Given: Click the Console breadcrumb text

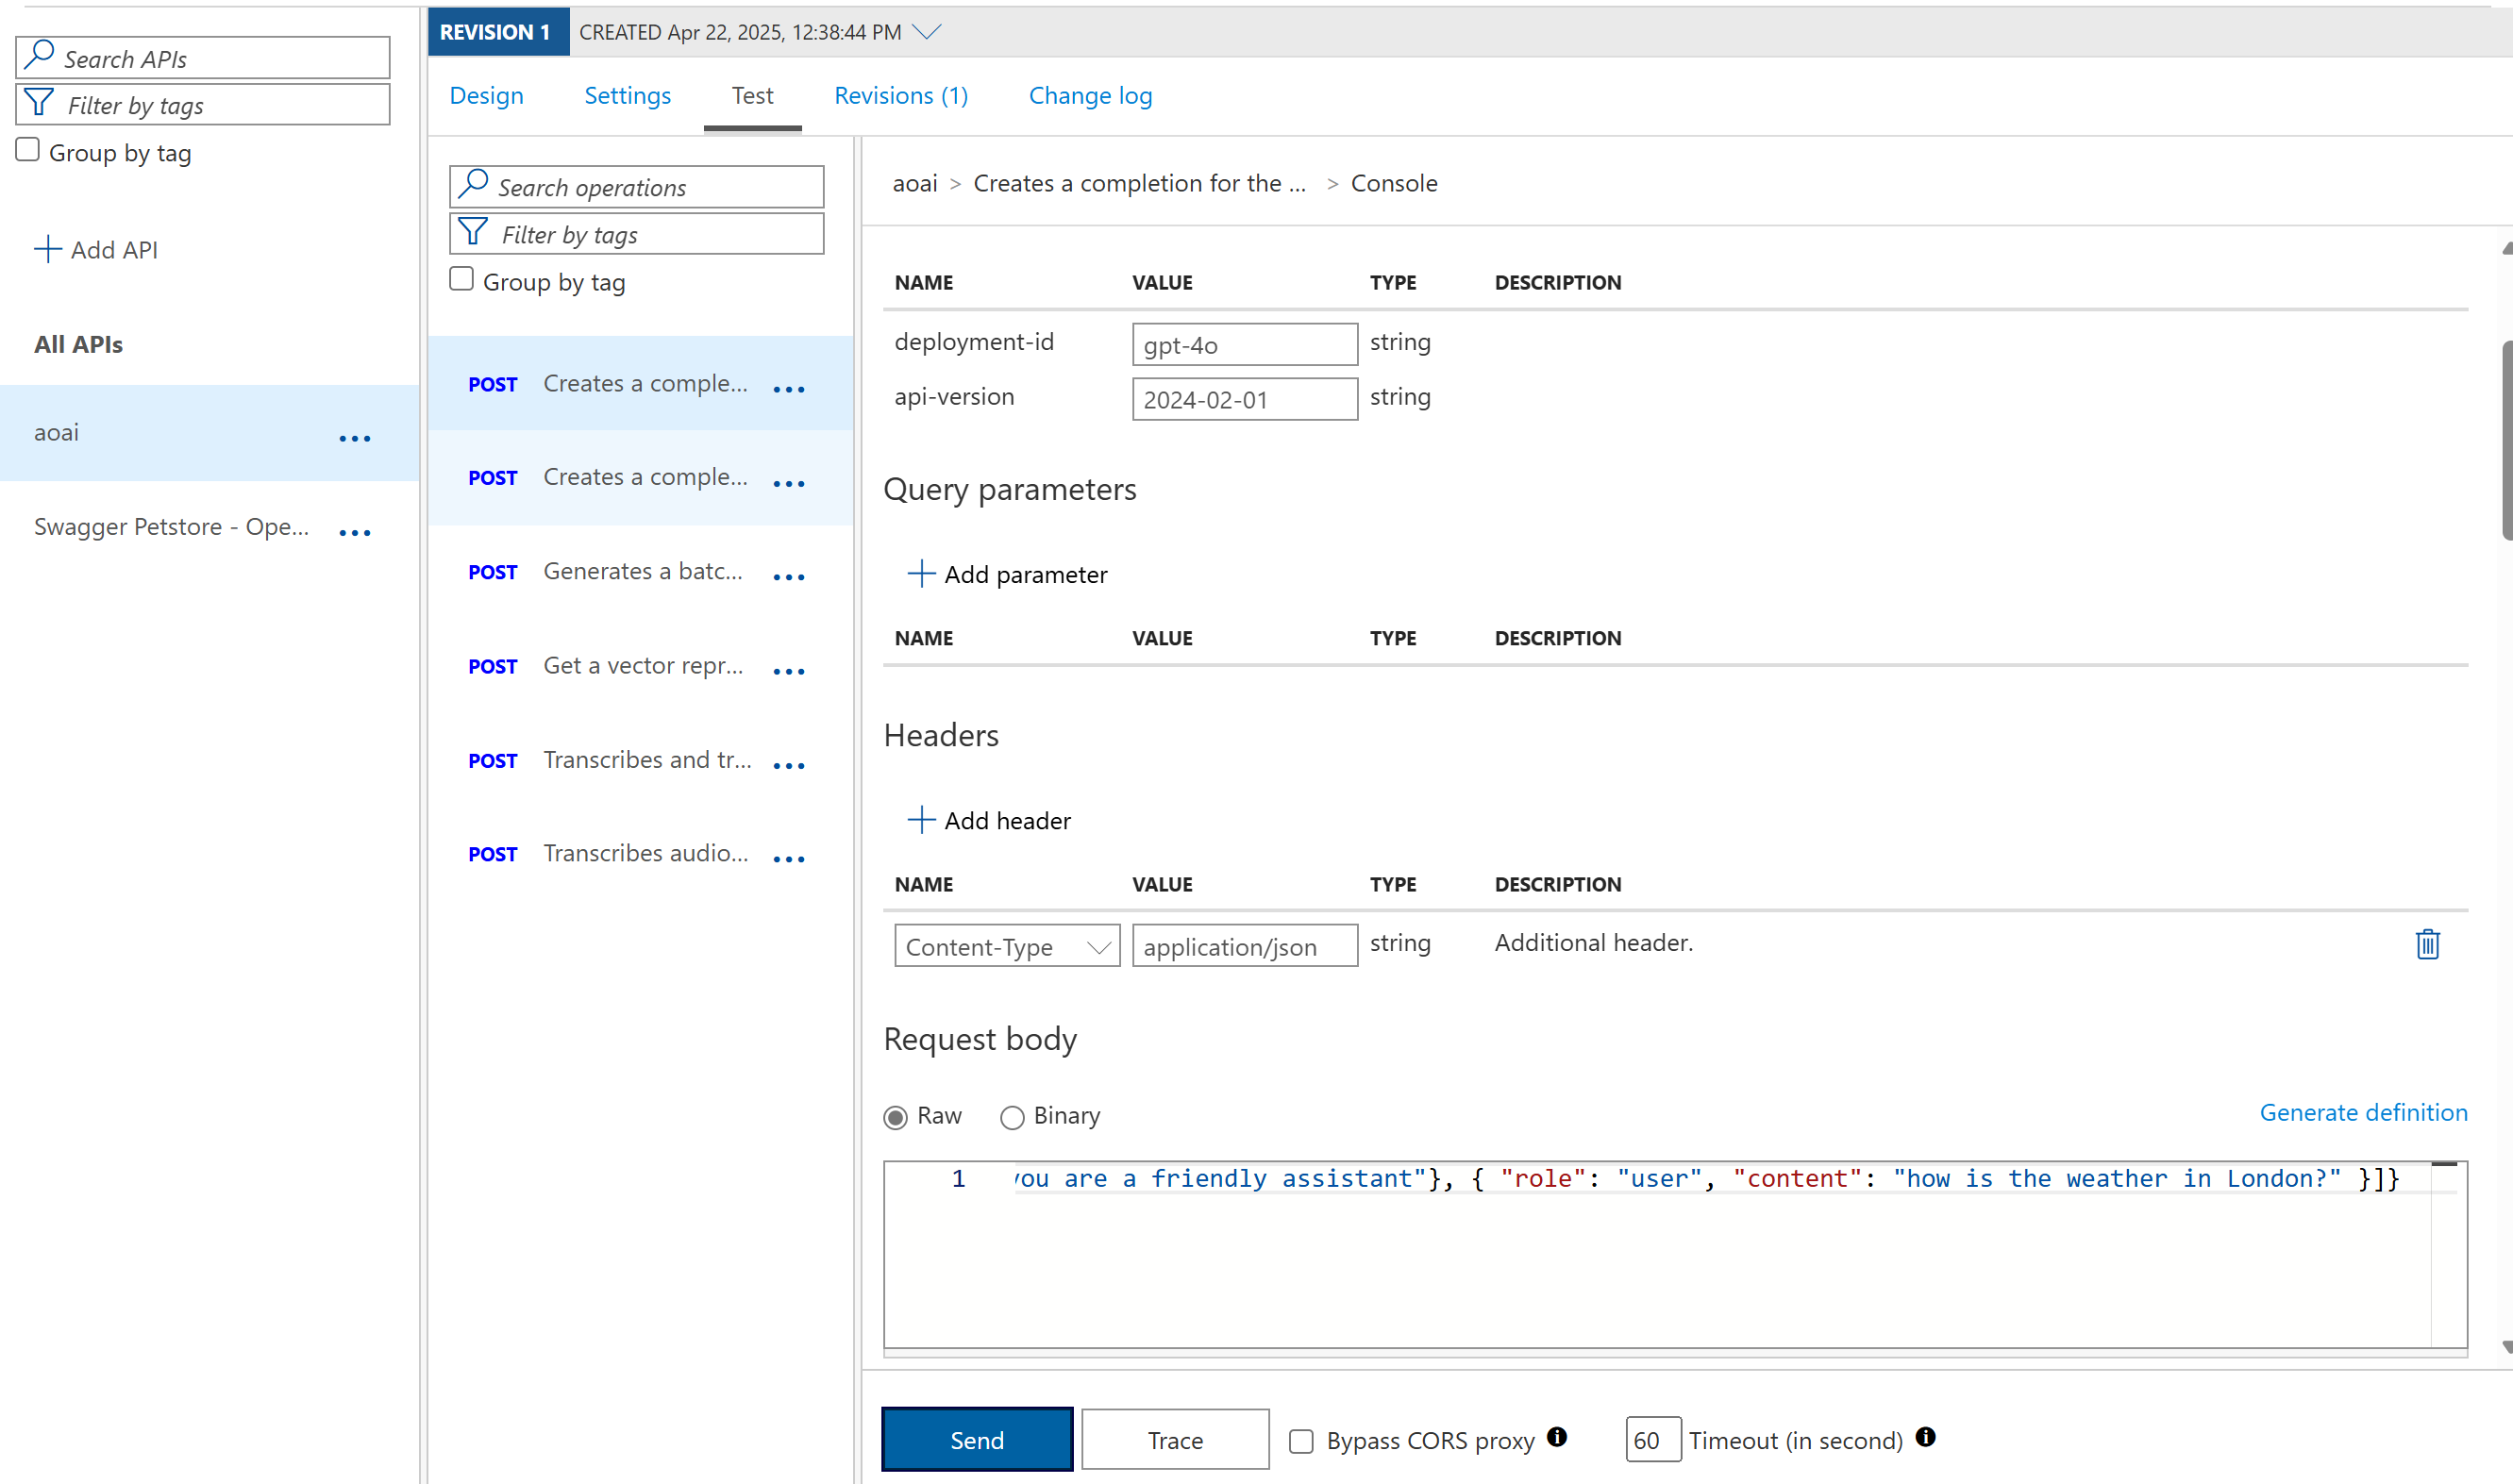Looking at the screenshot, I should tap(1394, 183).
